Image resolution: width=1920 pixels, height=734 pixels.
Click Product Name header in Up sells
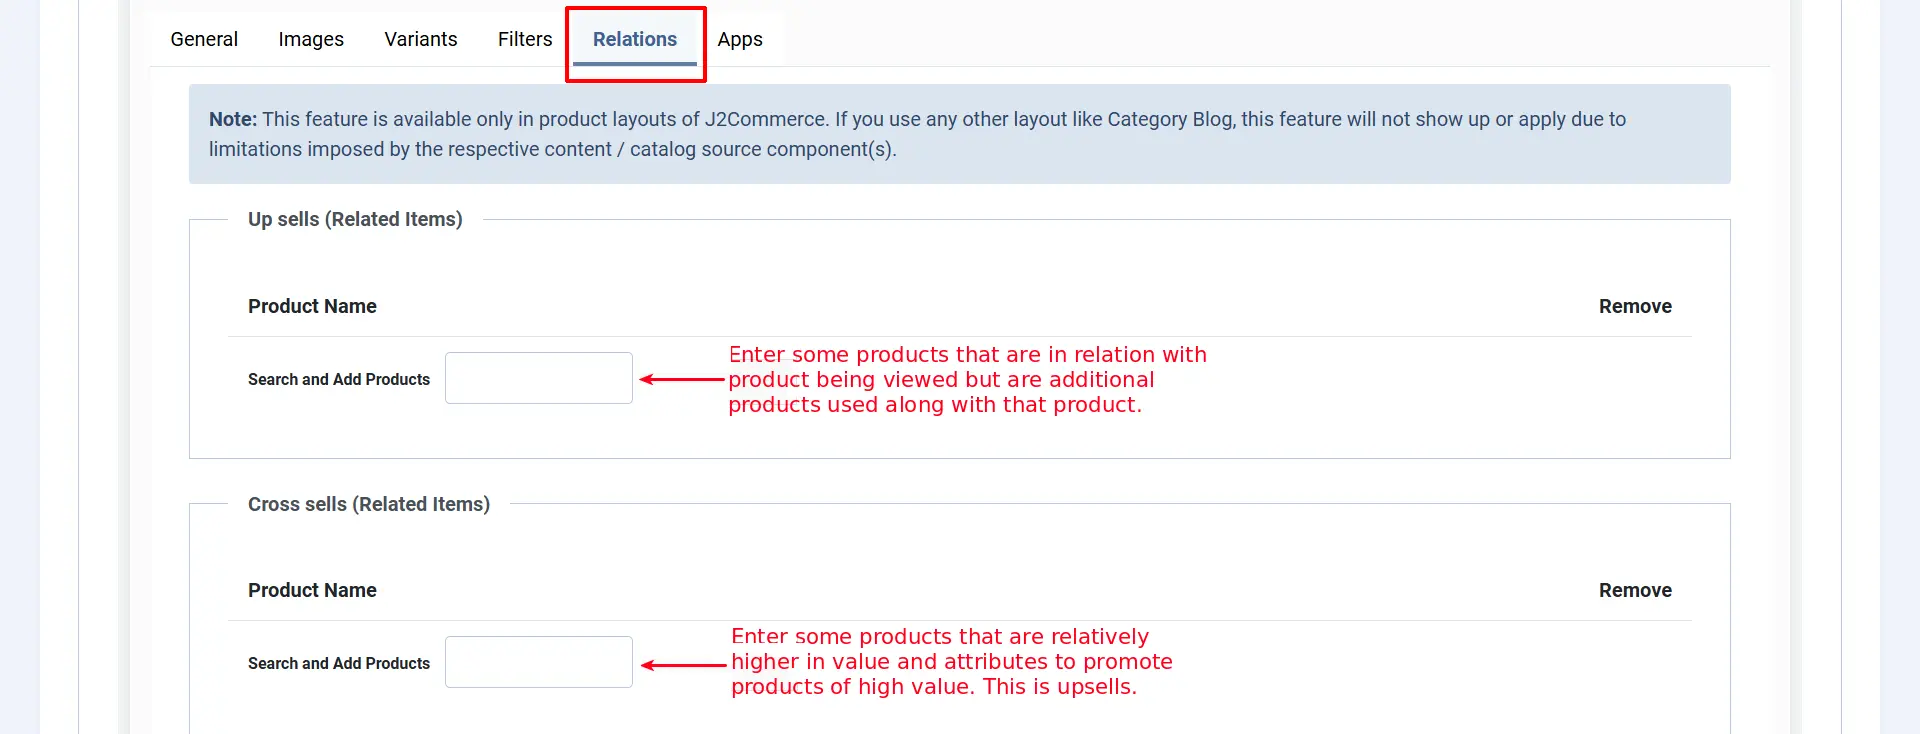(x=312, y=306)
